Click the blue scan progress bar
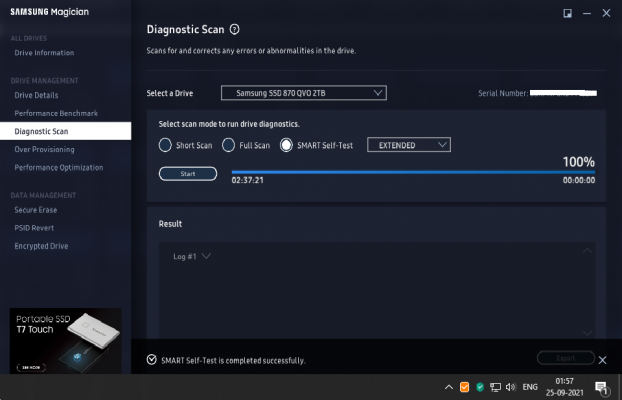Viewport: 622px width, 400px height. point(413,172)
